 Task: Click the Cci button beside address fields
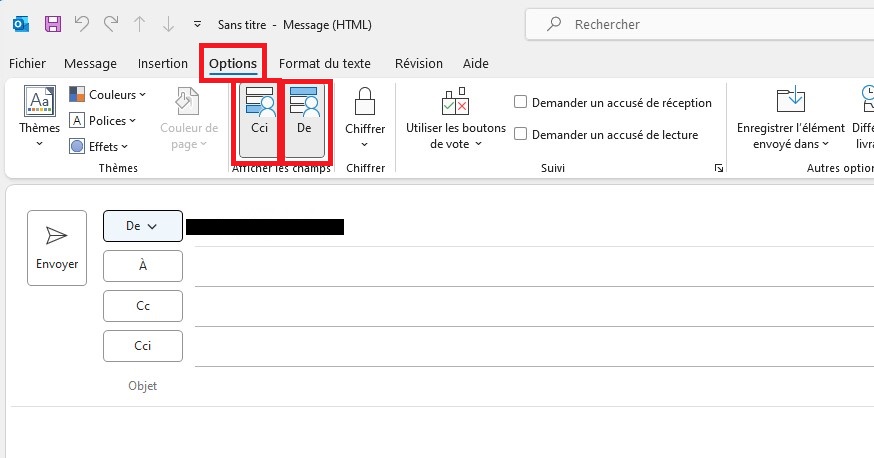click(143, 346)
